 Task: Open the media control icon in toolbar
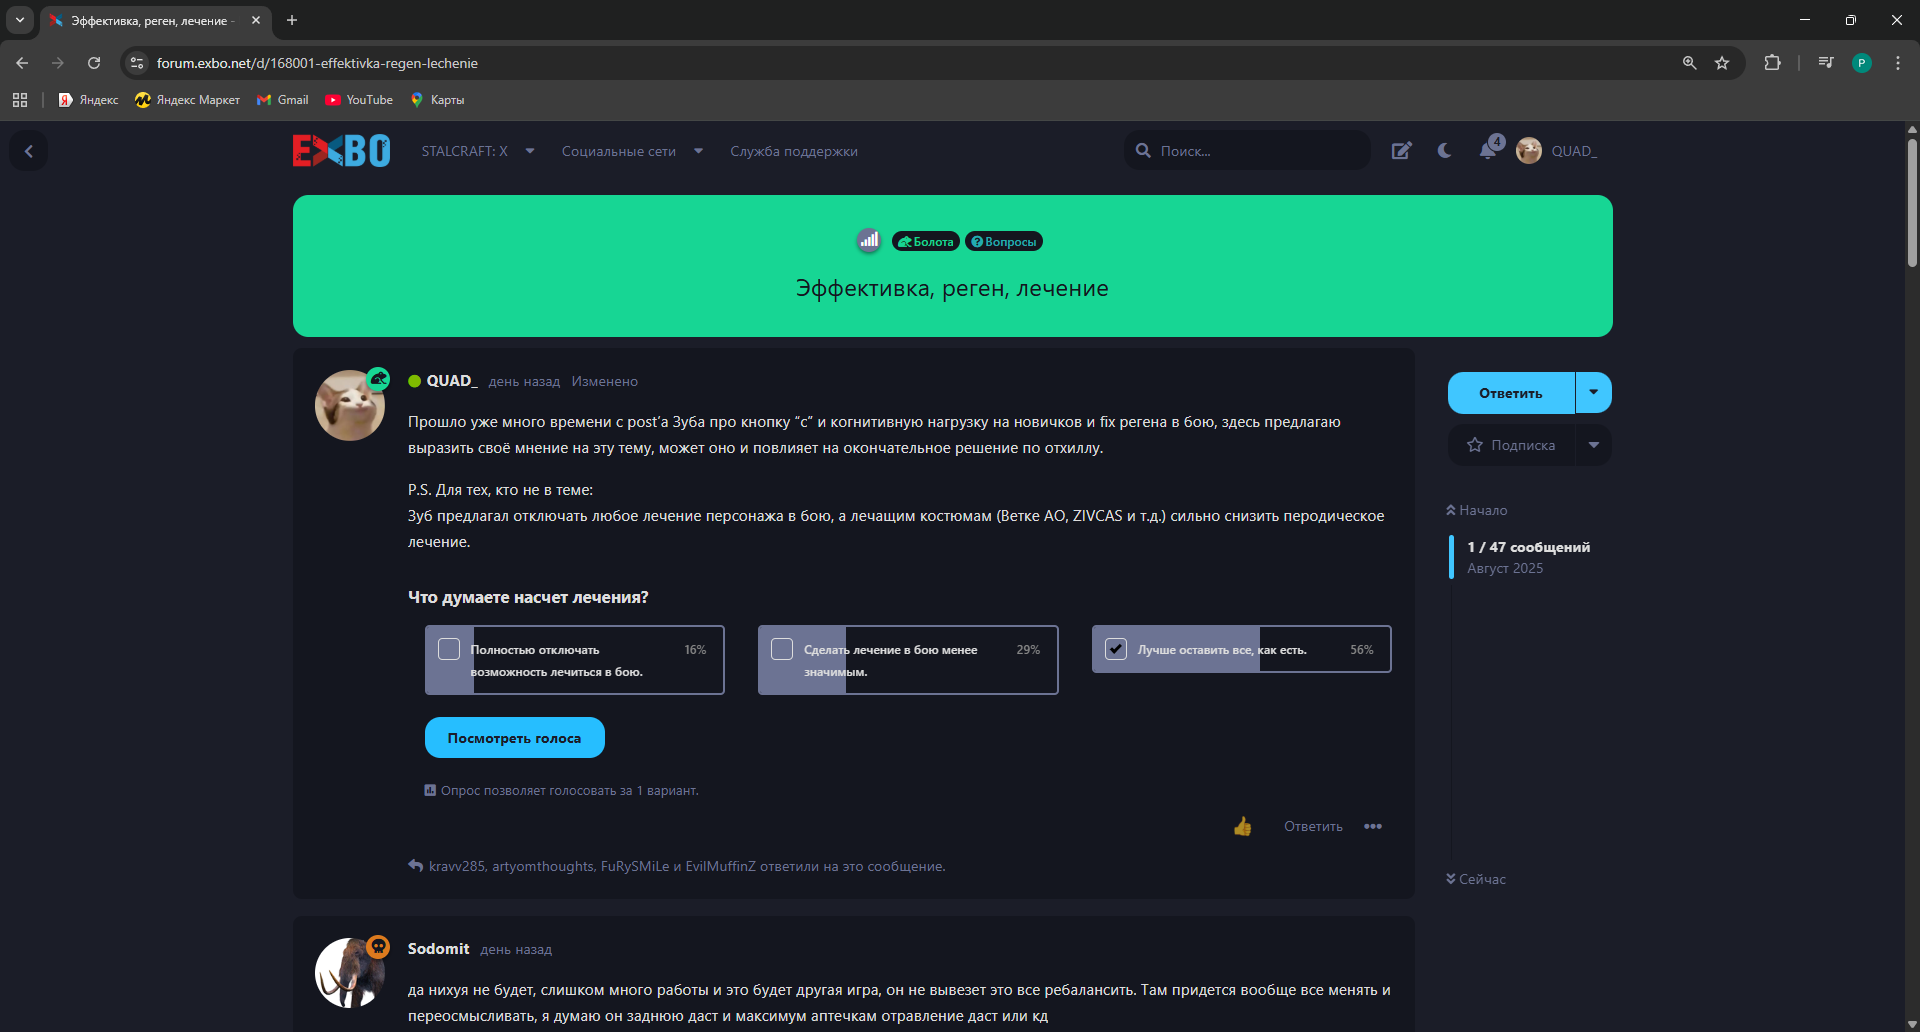click(x=1826, y=63)
